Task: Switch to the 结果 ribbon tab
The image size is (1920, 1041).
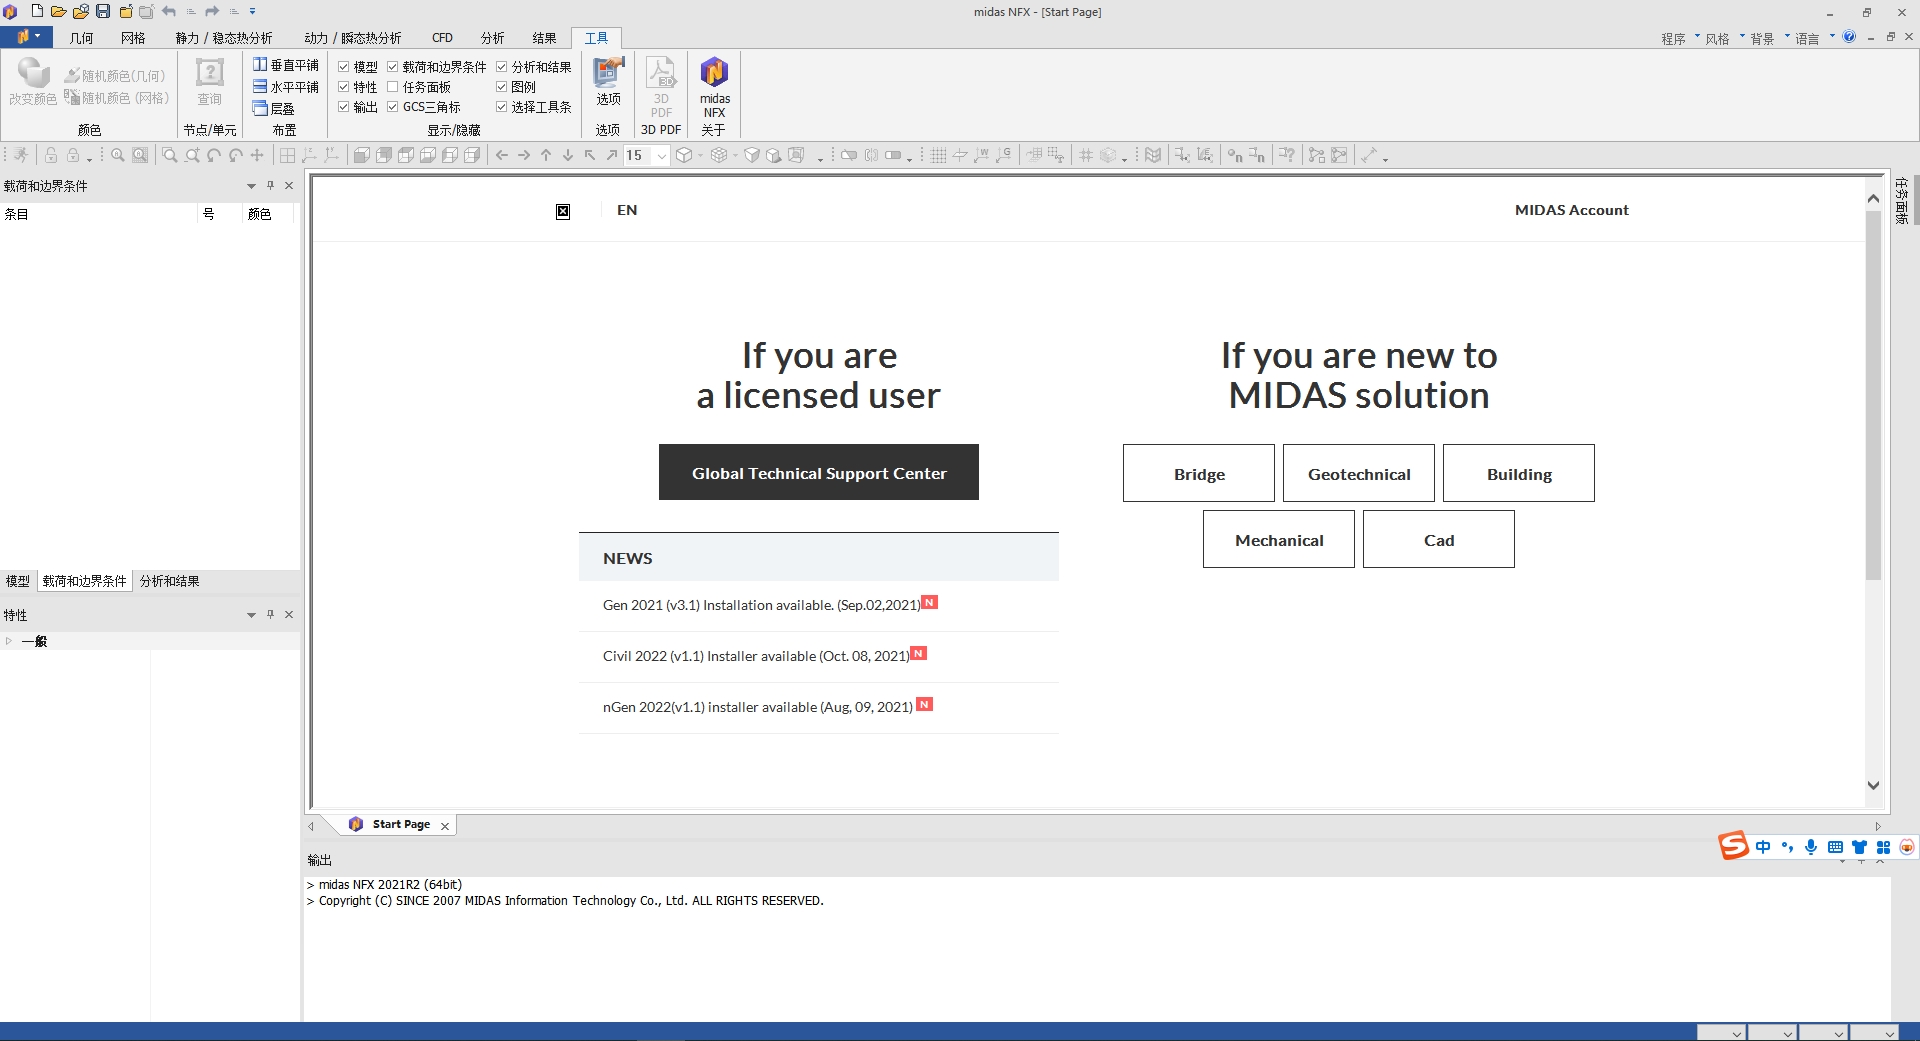Action: click(544, 38)
